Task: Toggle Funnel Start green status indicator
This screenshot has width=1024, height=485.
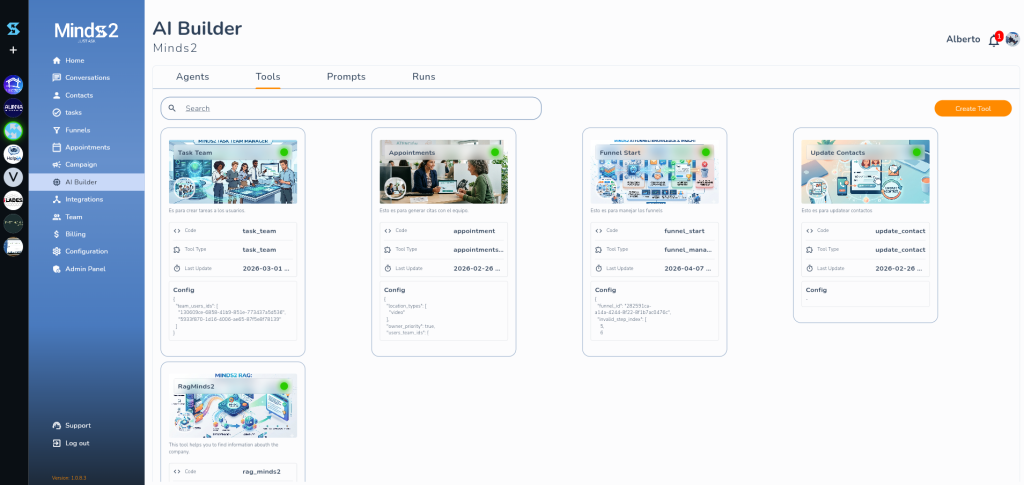Action: (x=706, y=152)
